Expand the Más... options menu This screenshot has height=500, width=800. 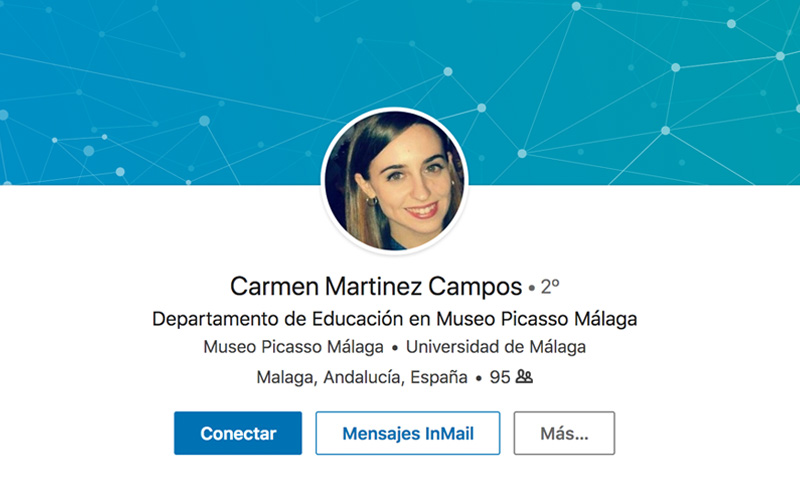pyautogui.click(x=564, y=433)
